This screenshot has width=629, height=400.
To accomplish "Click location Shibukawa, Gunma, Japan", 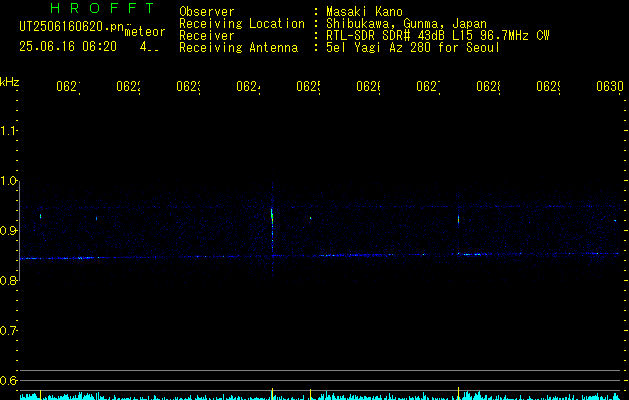I will [406, 24].
